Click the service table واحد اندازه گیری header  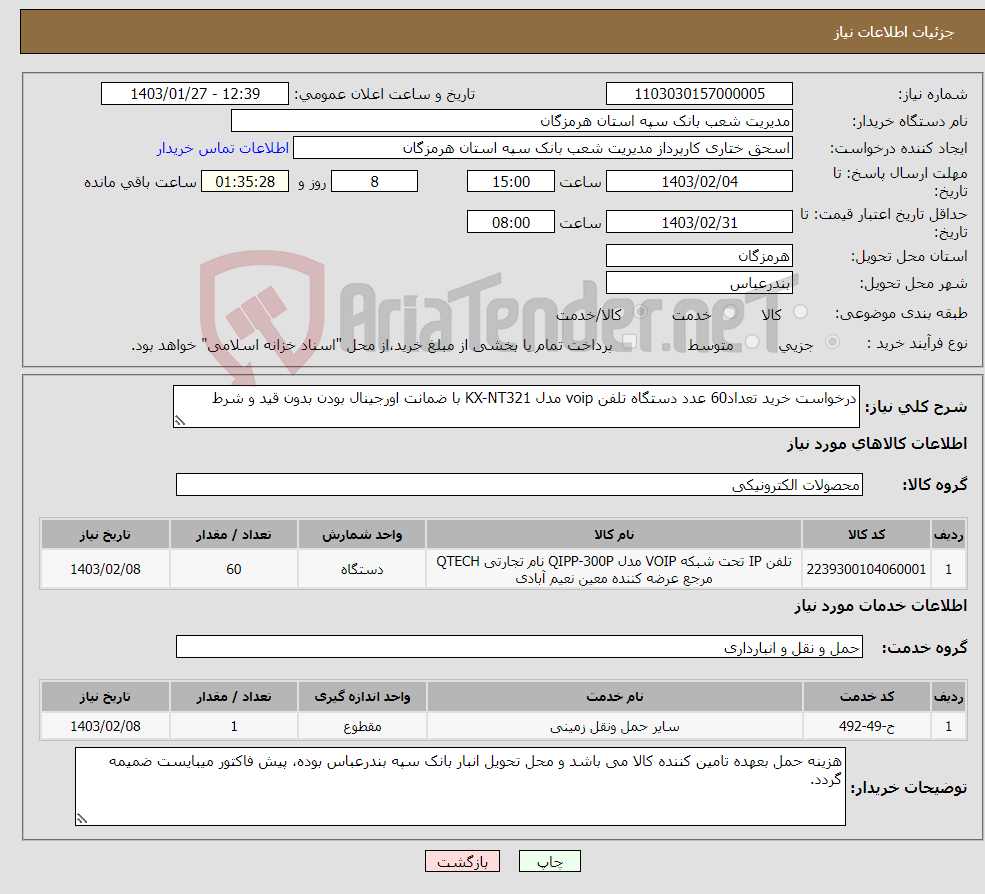(362, 696)
